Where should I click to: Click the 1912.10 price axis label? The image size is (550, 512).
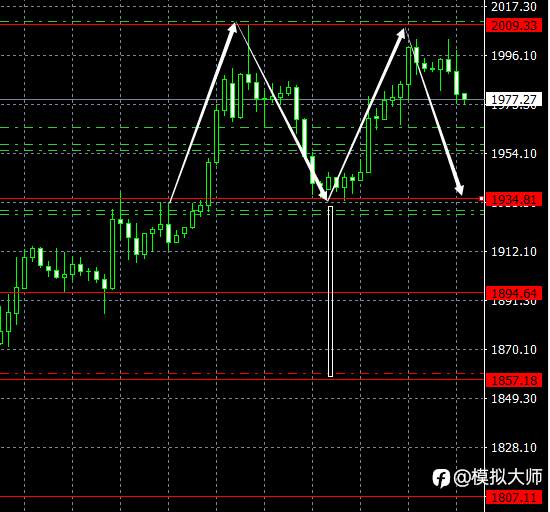tap(514, 251)
